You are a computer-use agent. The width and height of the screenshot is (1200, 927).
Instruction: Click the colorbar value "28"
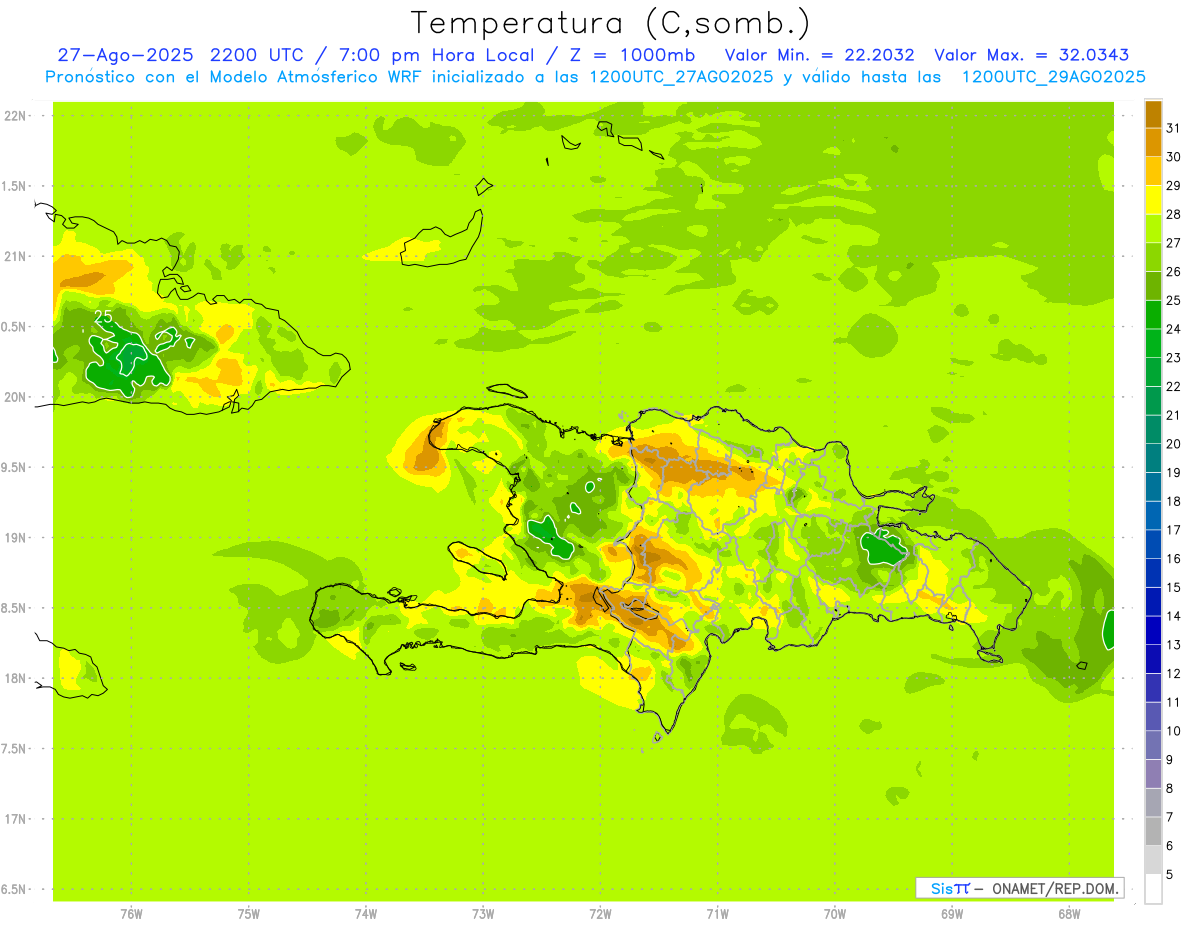[1173, 214]
